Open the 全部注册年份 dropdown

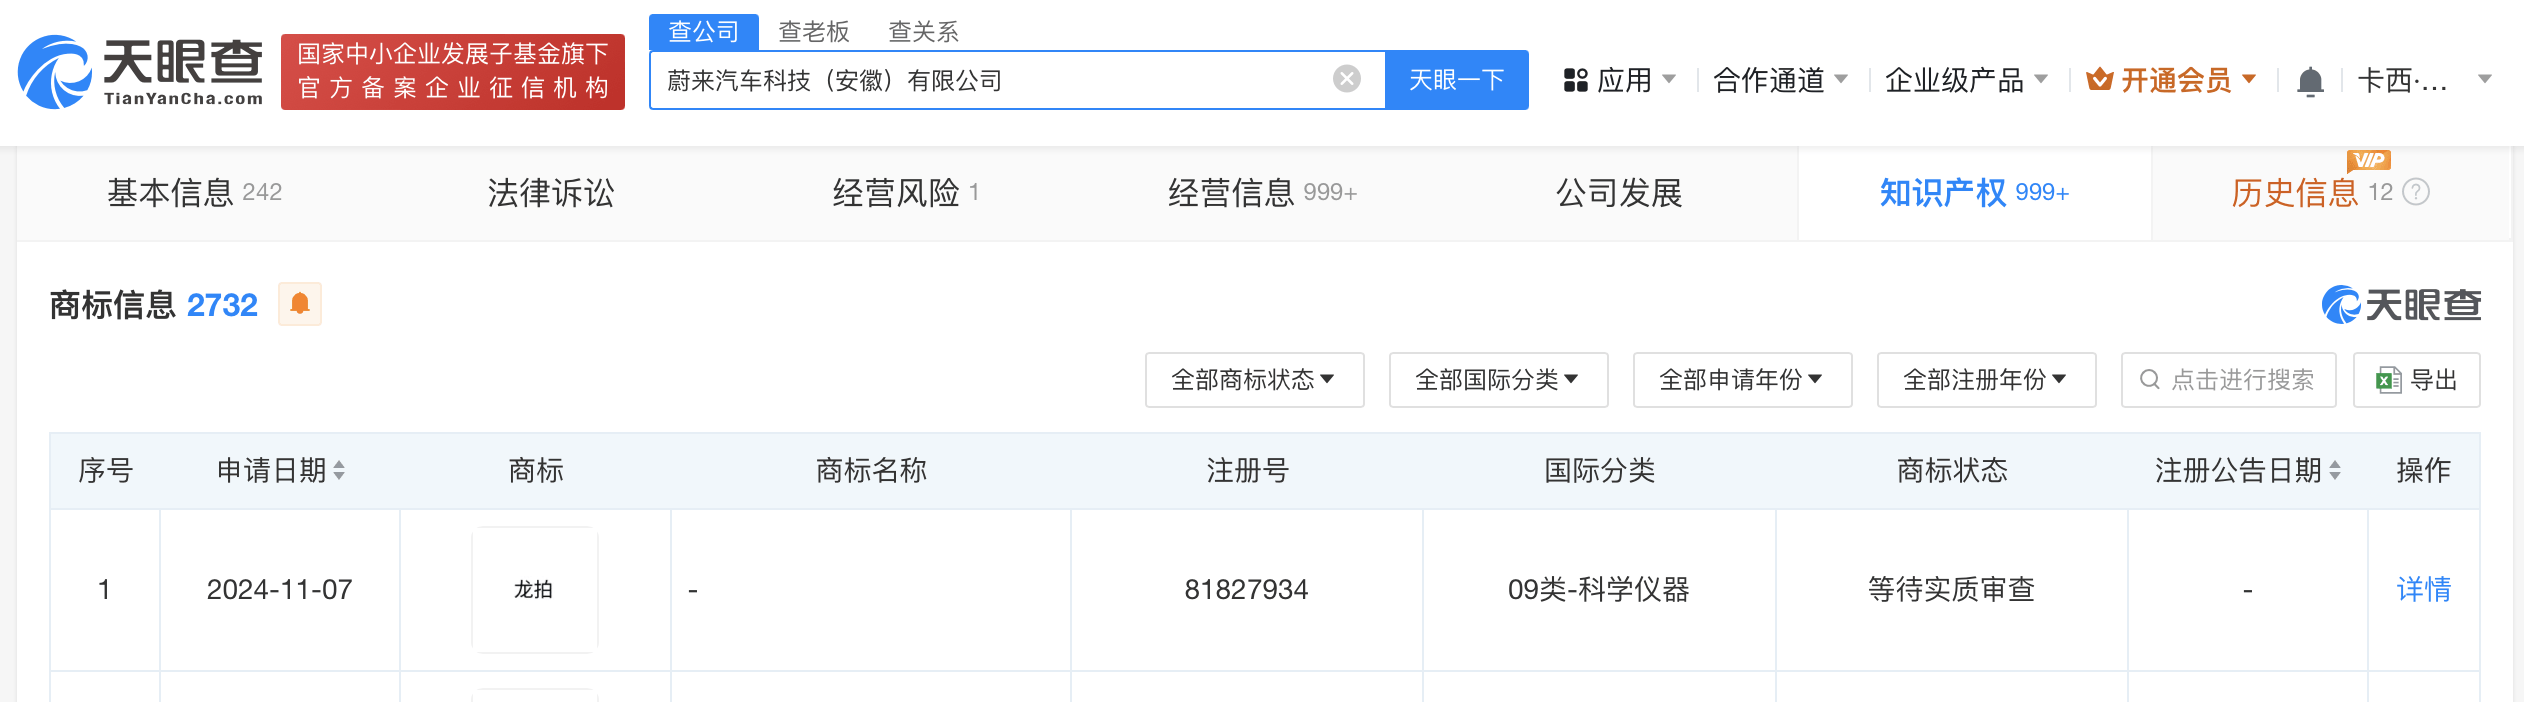point(1986,380)
